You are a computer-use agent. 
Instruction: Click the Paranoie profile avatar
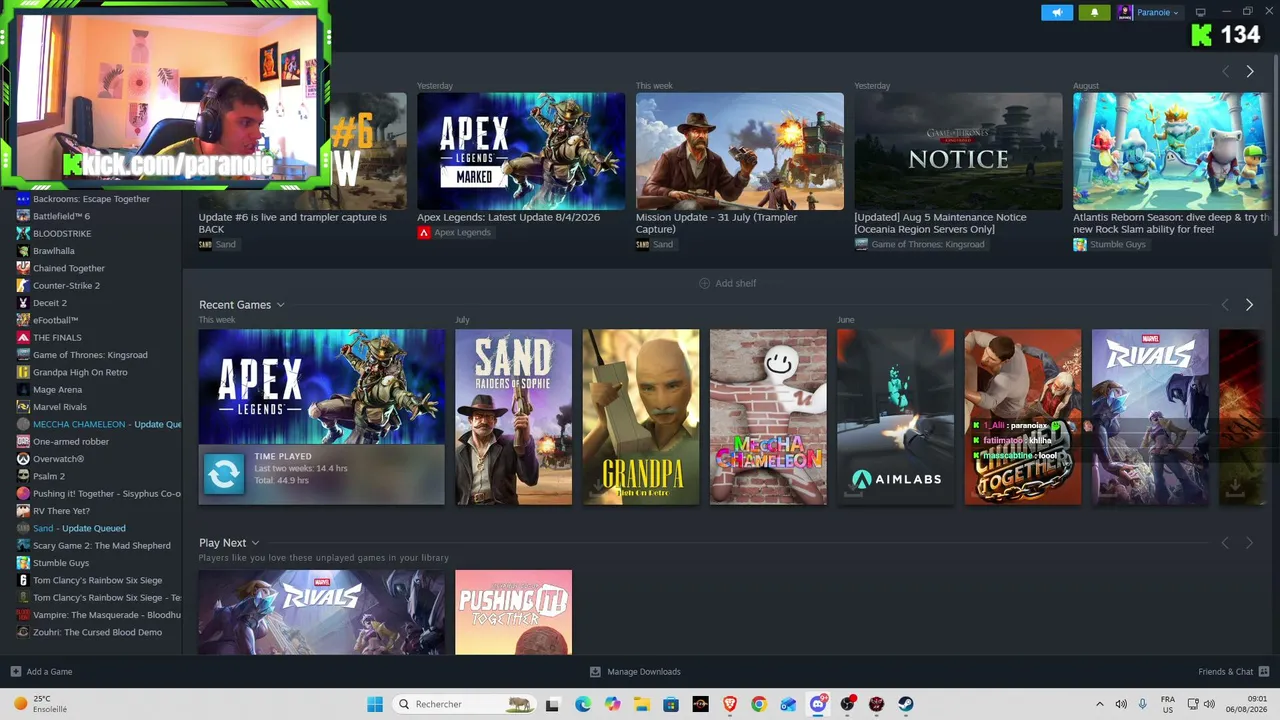[1125, 12]
